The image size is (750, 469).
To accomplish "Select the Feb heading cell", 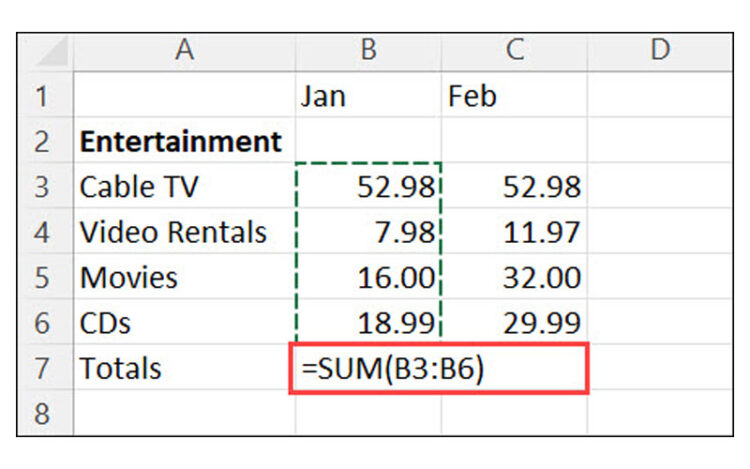I will [513, 97].
